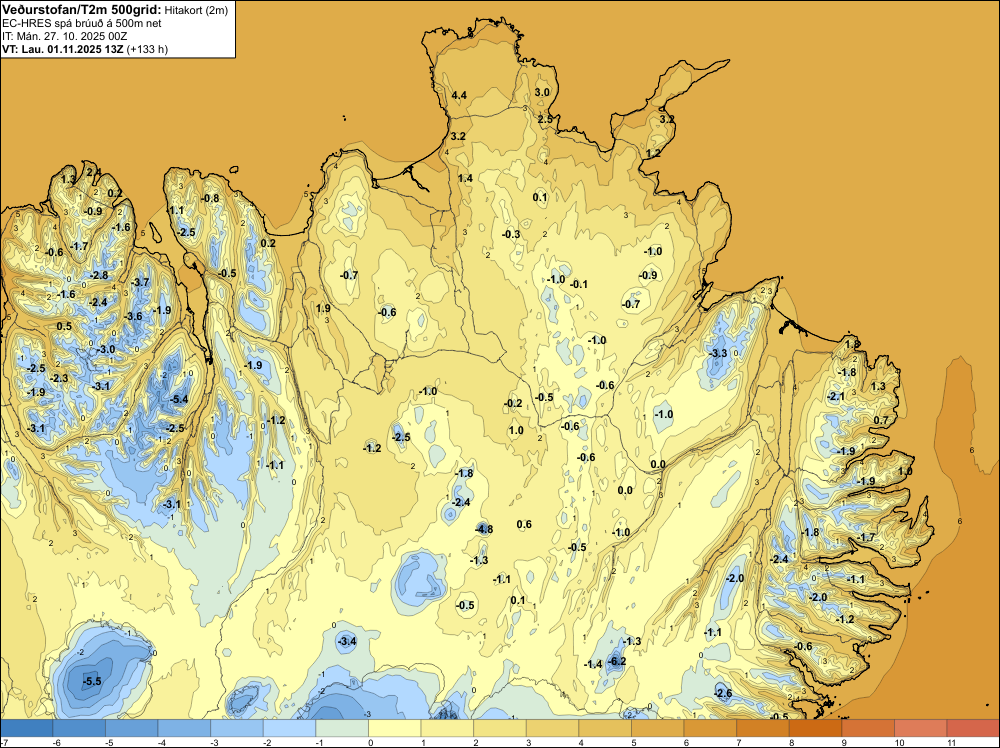The height and width of the screenshot is (748, 1000).
Task: Click the legend swatch between -7 and -6
Action: (x=27, y=728)
